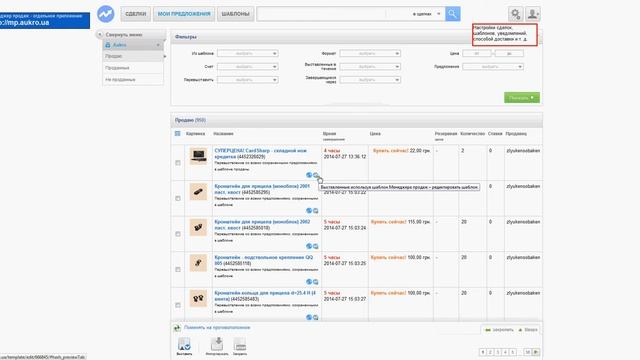Open the Предложения filter dropdown
Viewport: 640px width, 360px height.
pyautogui.click(x=493, y=67)
